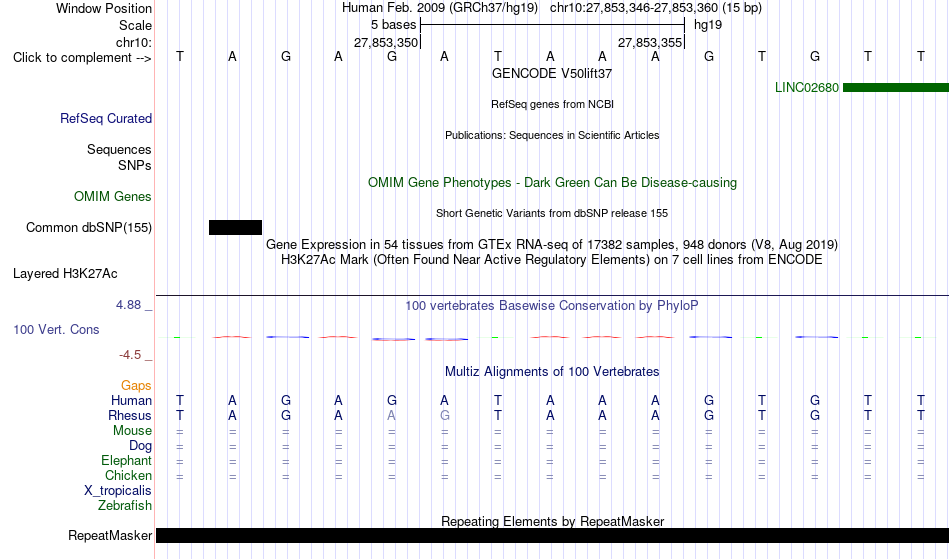The width and height of the screenshot is (950, 559).
Task: Click 'Repeating Elements by RepeatMasker' title
Action: click(552, 521)
